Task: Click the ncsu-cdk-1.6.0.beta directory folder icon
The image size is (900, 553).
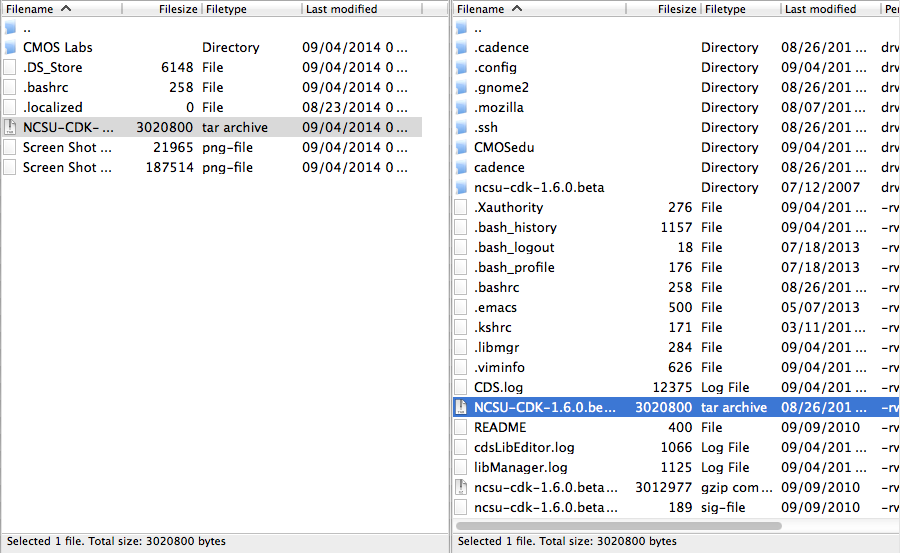Action: coord(461,187)
